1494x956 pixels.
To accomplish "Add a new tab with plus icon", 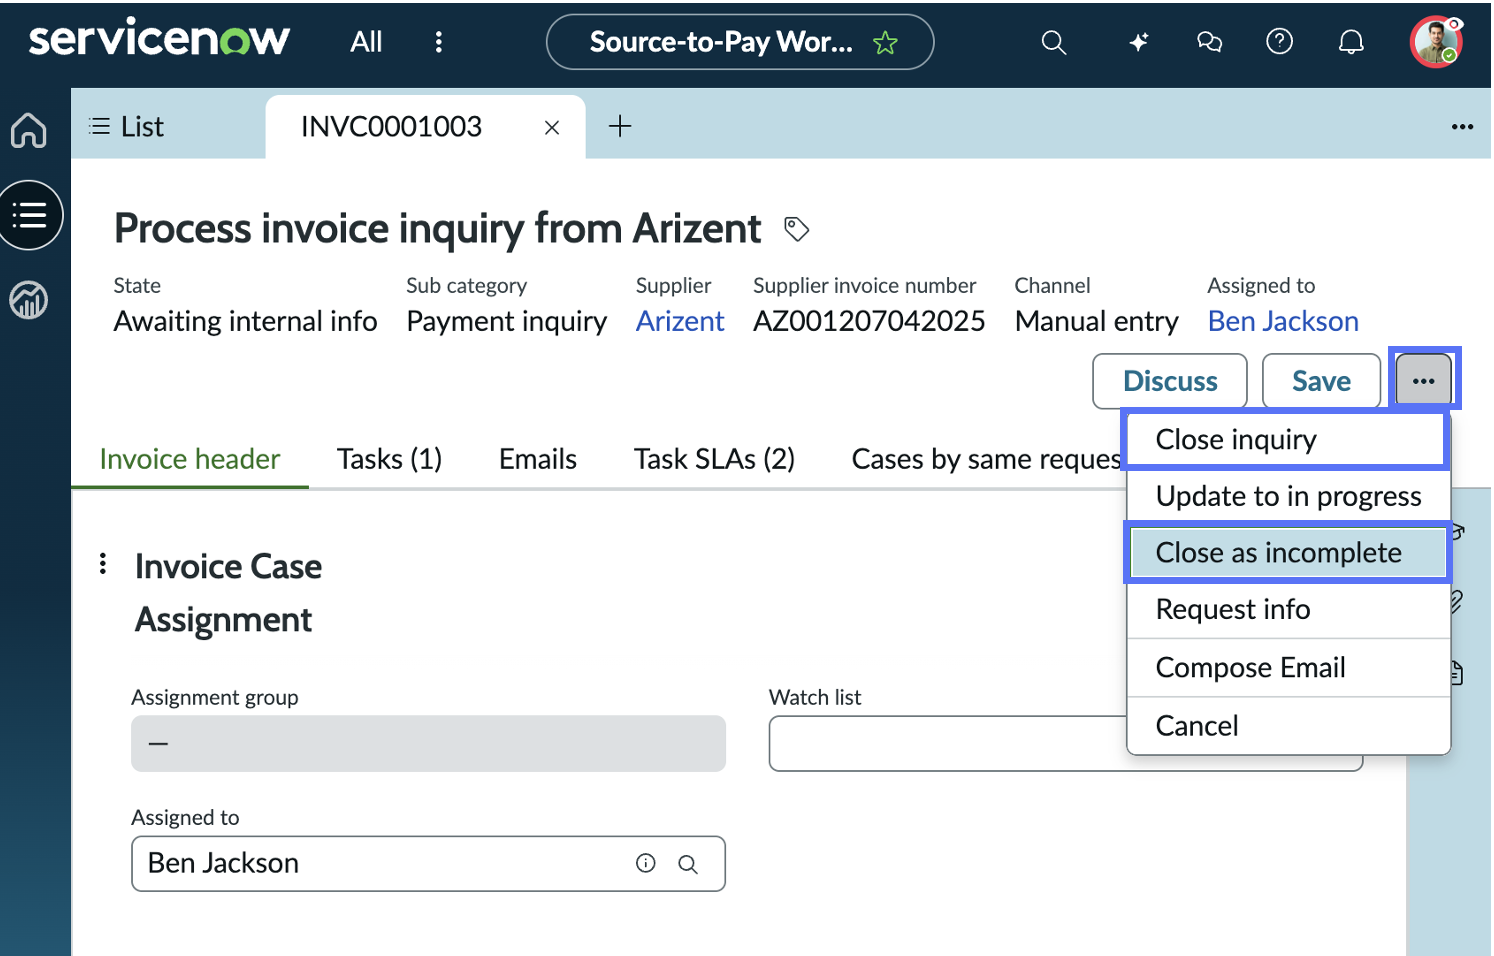I will pyautogui.click(x=620, y=126).
